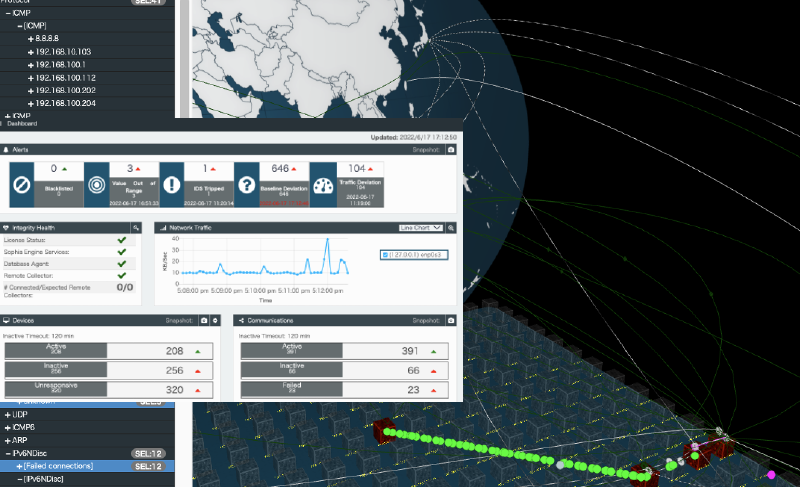The width and height of the screenshot is (800, 487).
Task: Click the IDS Tripped exclamation icon
Action: [173, 186]
